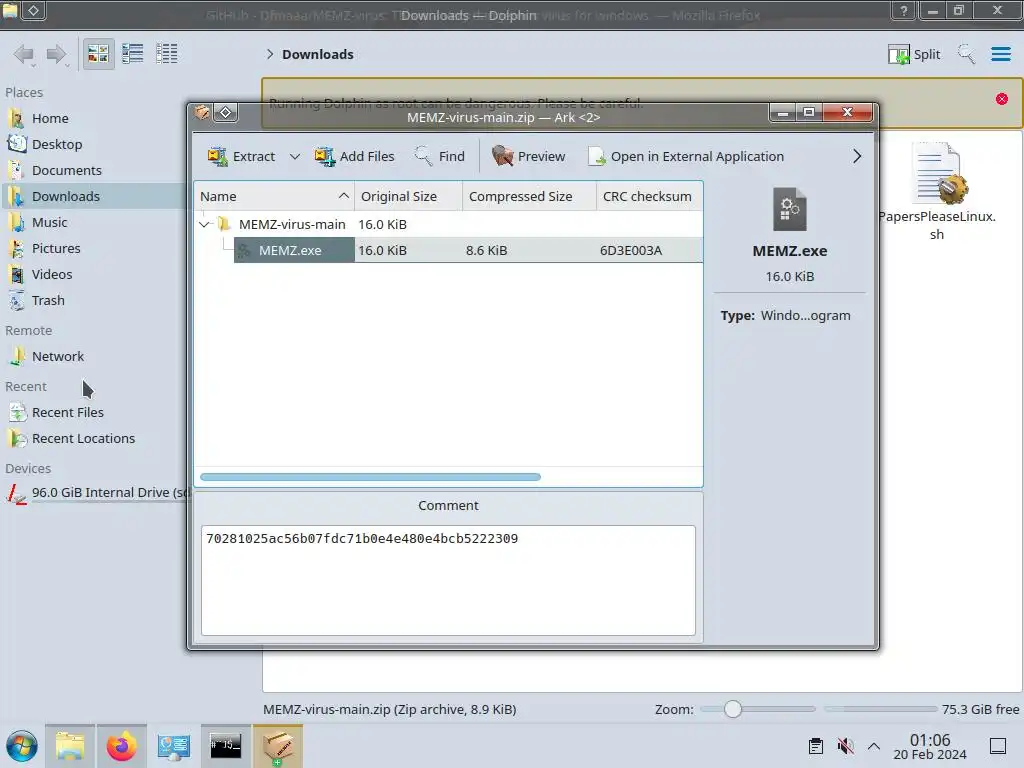The width and height of the screenshot is (1024, 768).
Task: Toggle Split view in Dolphin
Action: (914, 54)
